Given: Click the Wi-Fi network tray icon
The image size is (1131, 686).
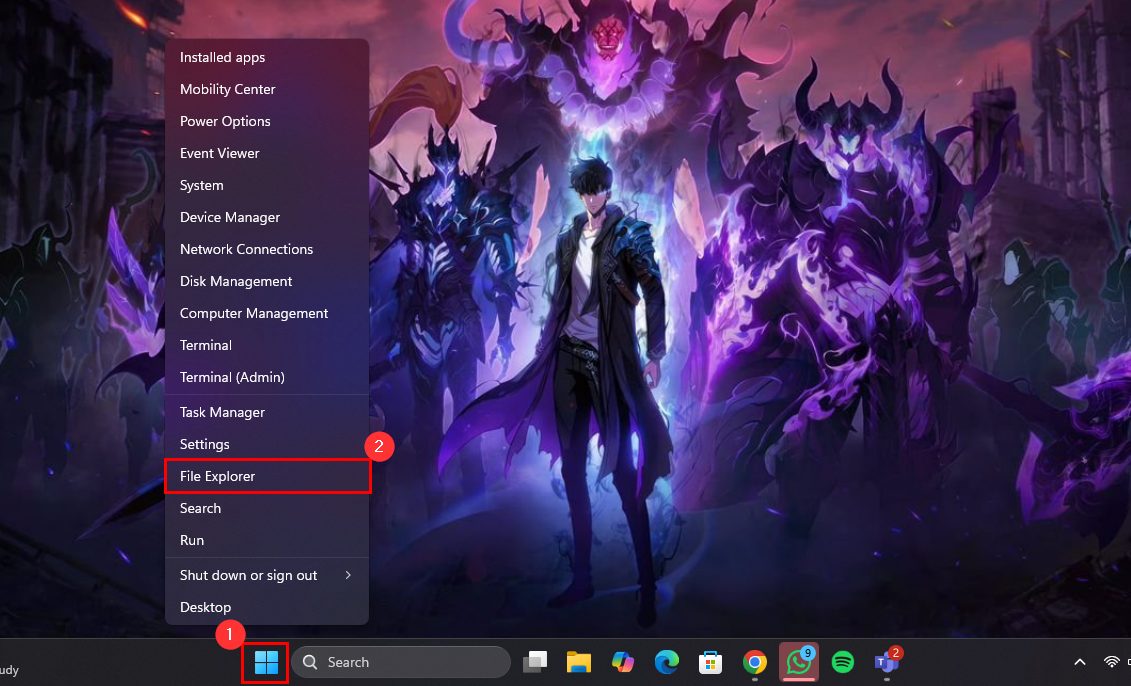Looking at the screenshot, I should 1112,662.
